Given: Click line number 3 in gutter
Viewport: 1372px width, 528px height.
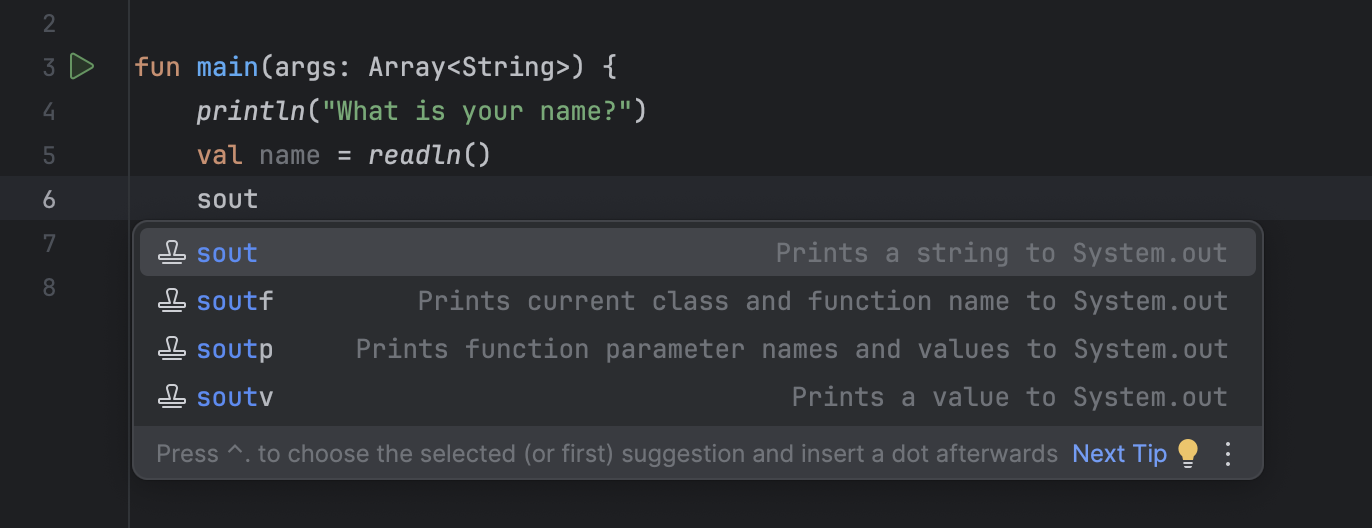Looking at the screenshot, I should pyautogui.click(x=49, y=68).
